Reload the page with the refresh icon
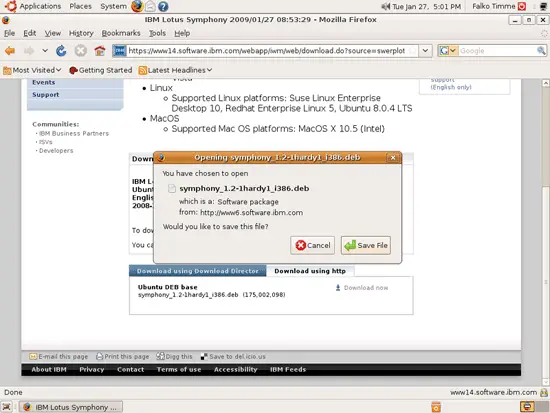 coord(61,51)
